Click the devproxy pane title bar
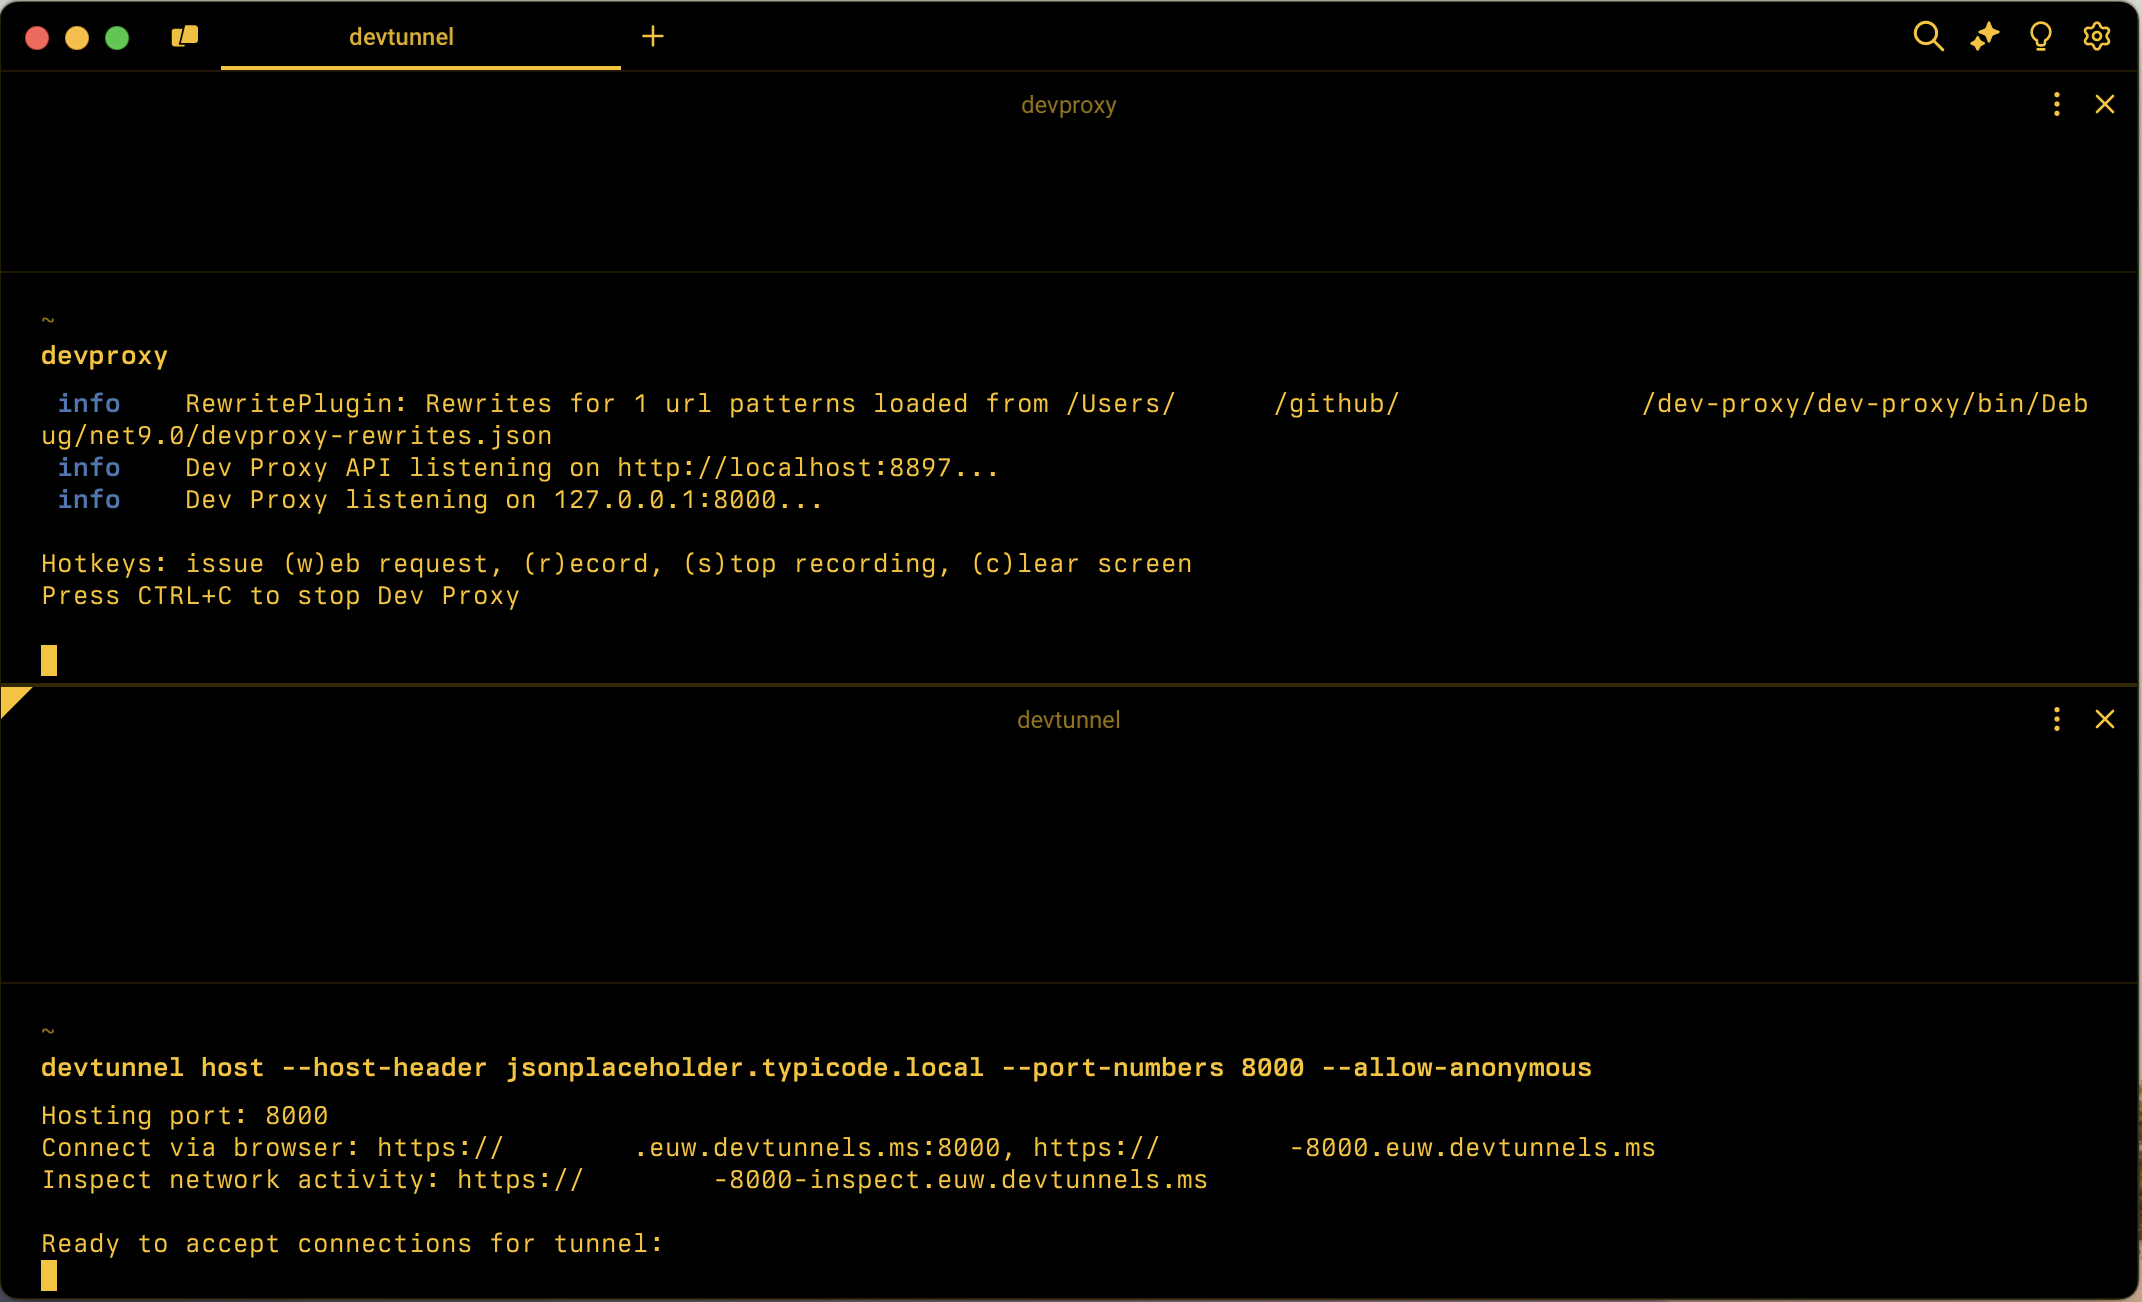This screenshot has width=2142, height=1302. (x=1069, y=104)
